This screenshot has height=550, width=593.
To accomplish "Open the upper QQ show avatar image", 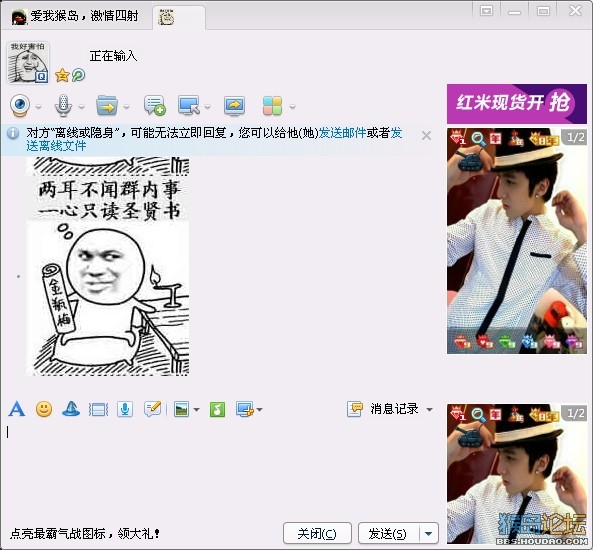I will click(517, 241).
